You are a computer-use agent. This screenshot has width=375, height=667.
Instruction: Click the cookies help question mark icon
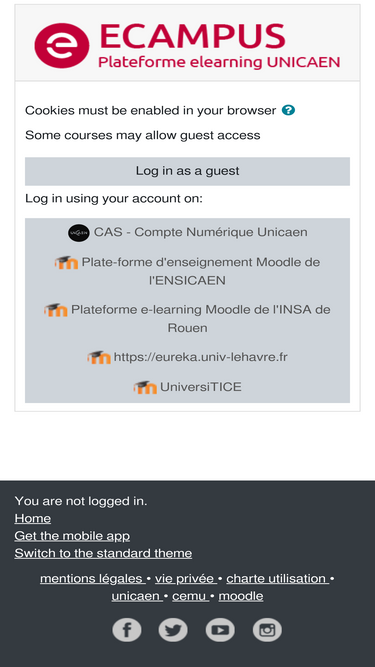click(x=288, y=111)
